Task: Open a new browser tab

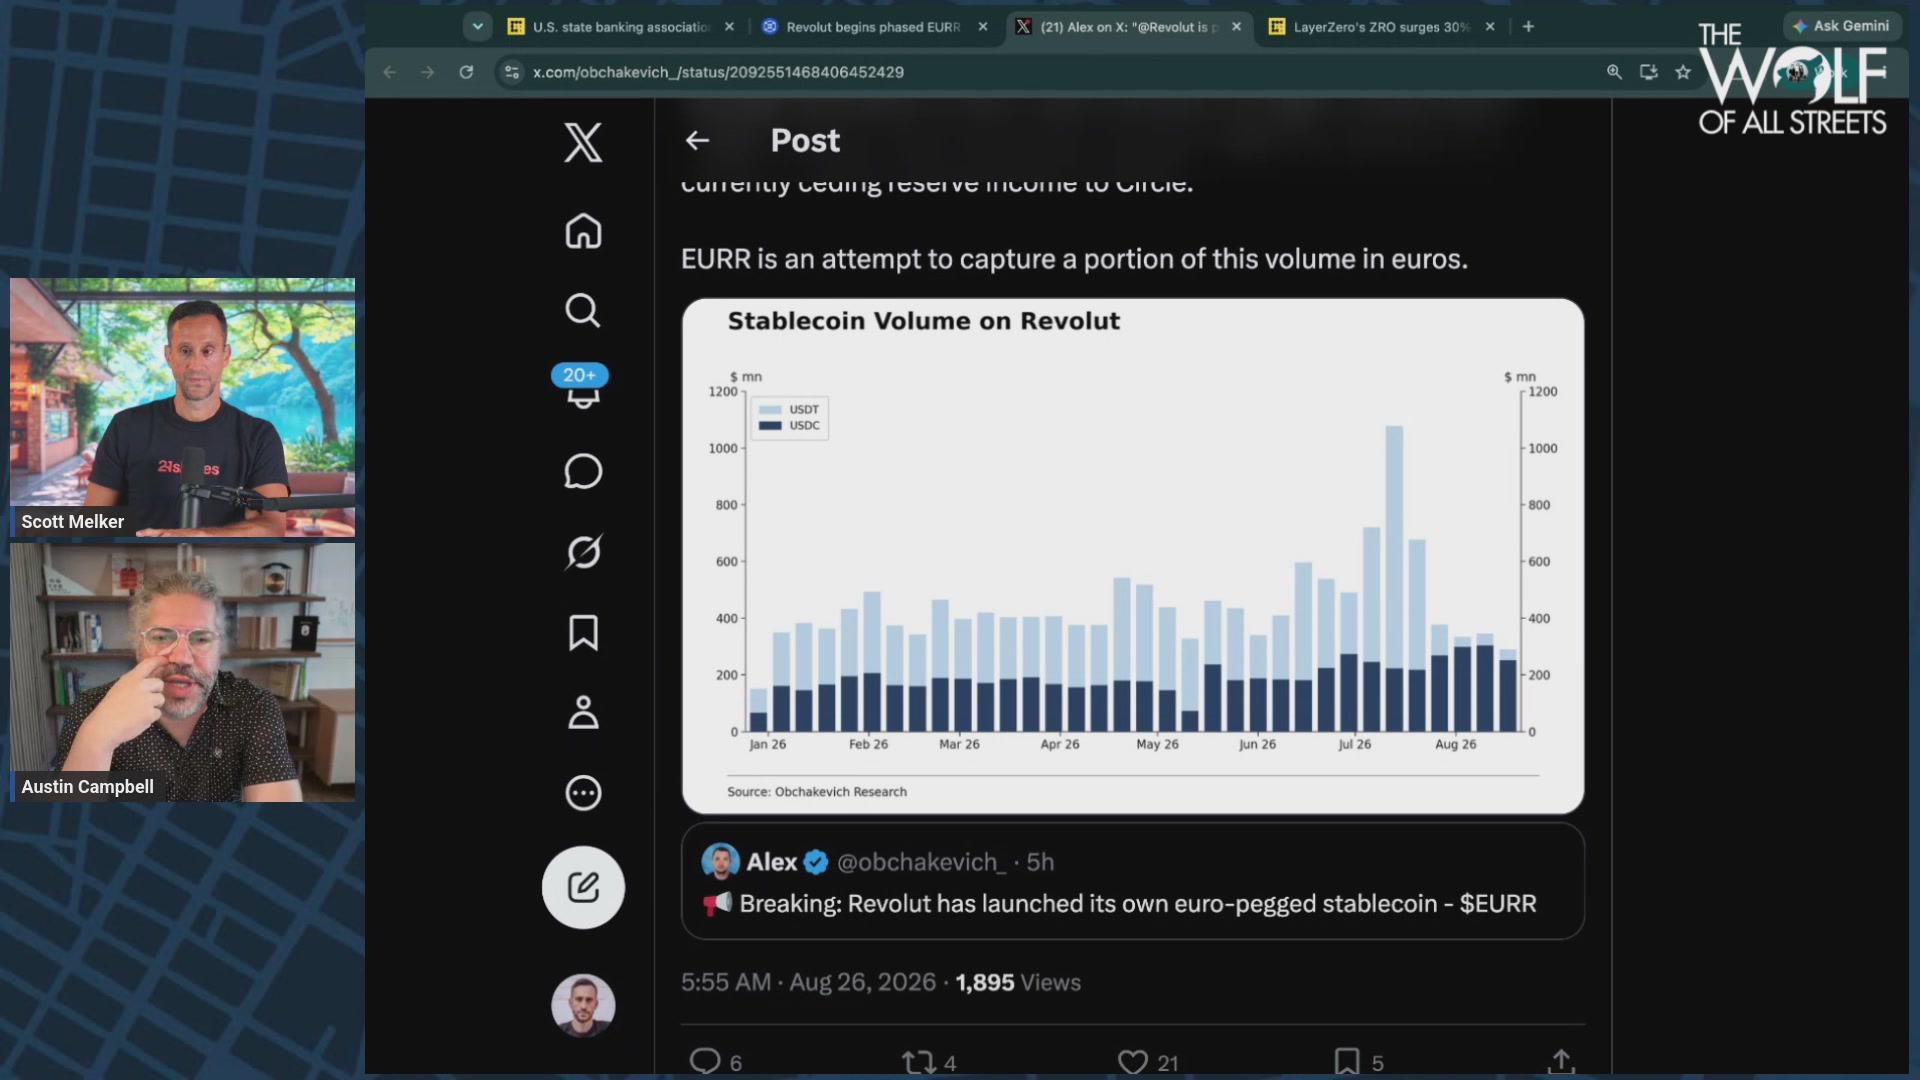Action: pos(1528,27)
